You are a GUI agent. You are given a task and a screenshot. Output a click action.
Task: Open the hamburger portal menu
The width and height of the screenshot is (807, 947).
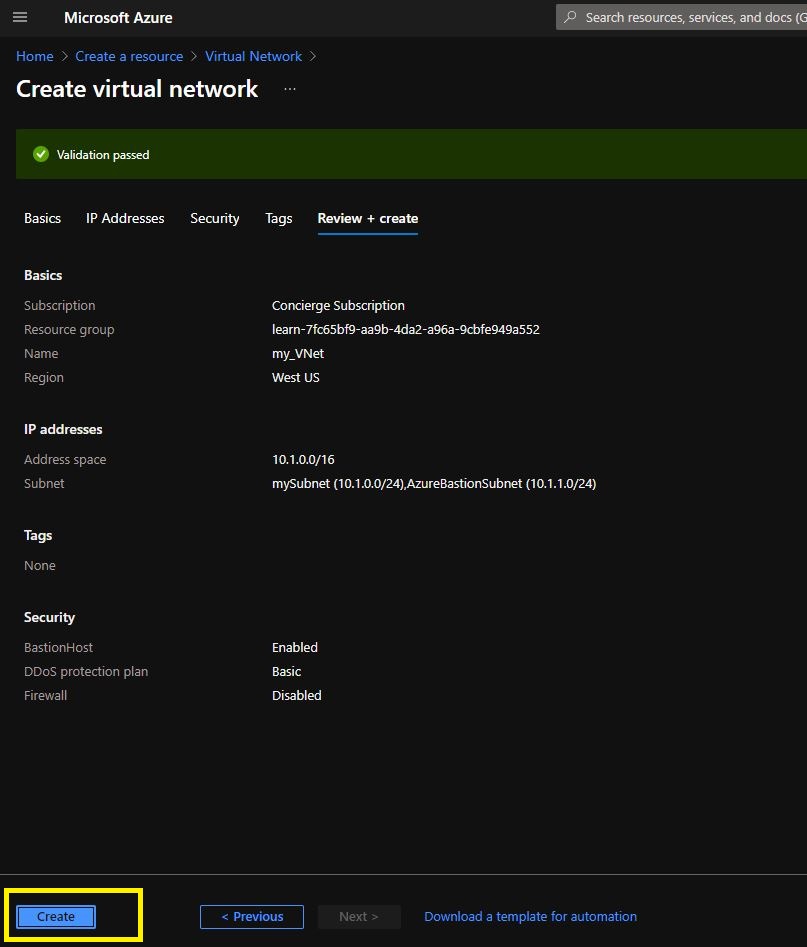pos(20,17)
